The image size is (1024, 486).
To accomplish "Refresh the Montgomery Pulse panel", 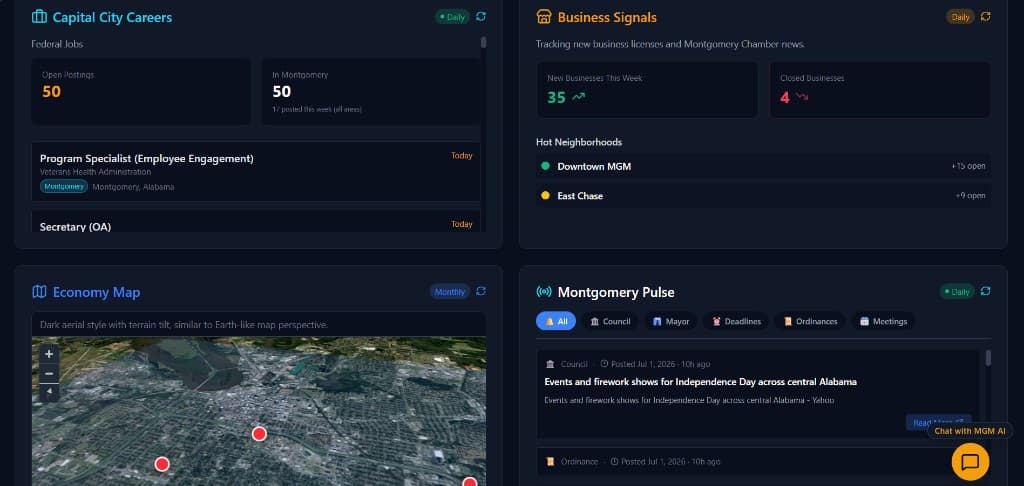I will tap(985, 291).
